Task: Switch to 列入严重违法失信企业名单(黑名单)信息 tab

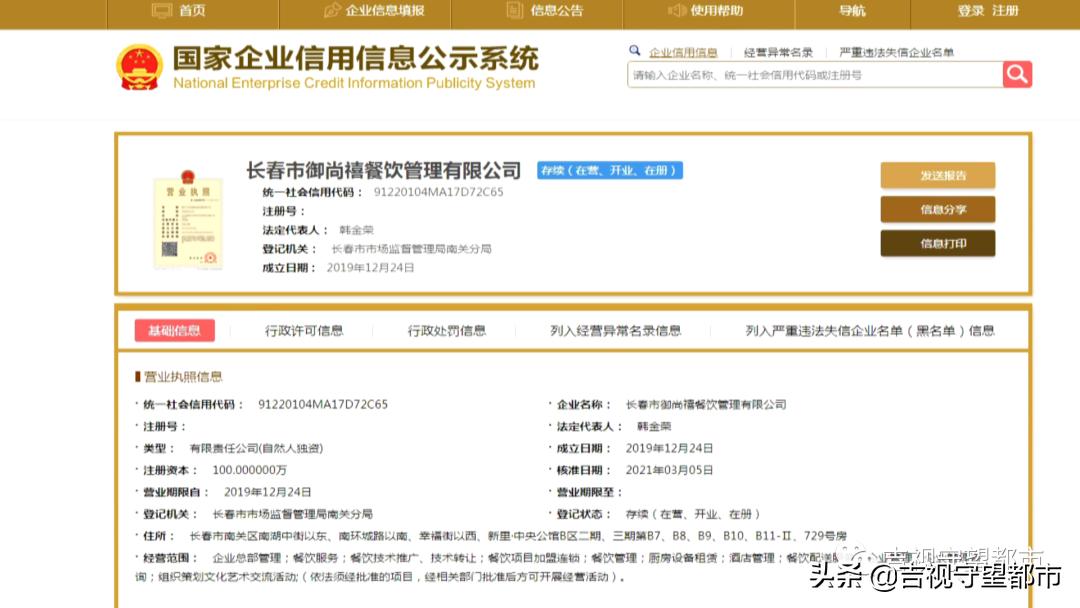Action: click(870, 331)
